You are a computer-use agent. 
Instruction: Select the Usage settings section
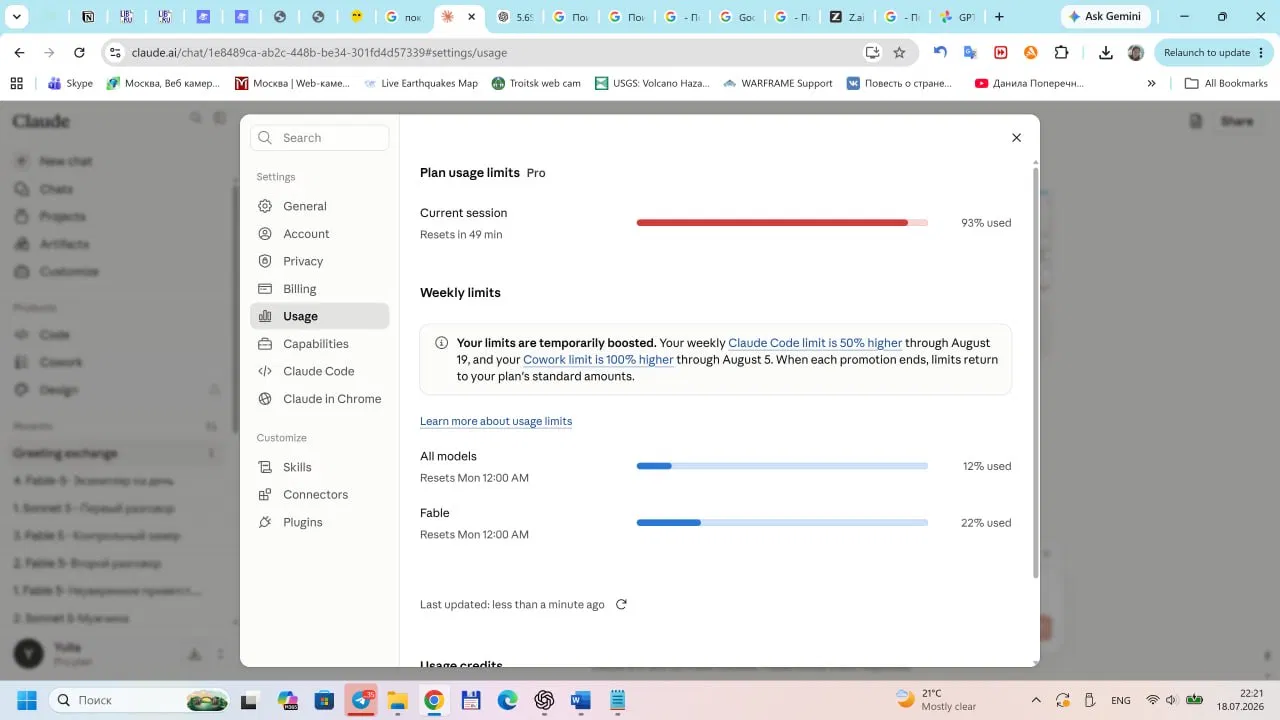pyautogui.click(x=319, y=316)
